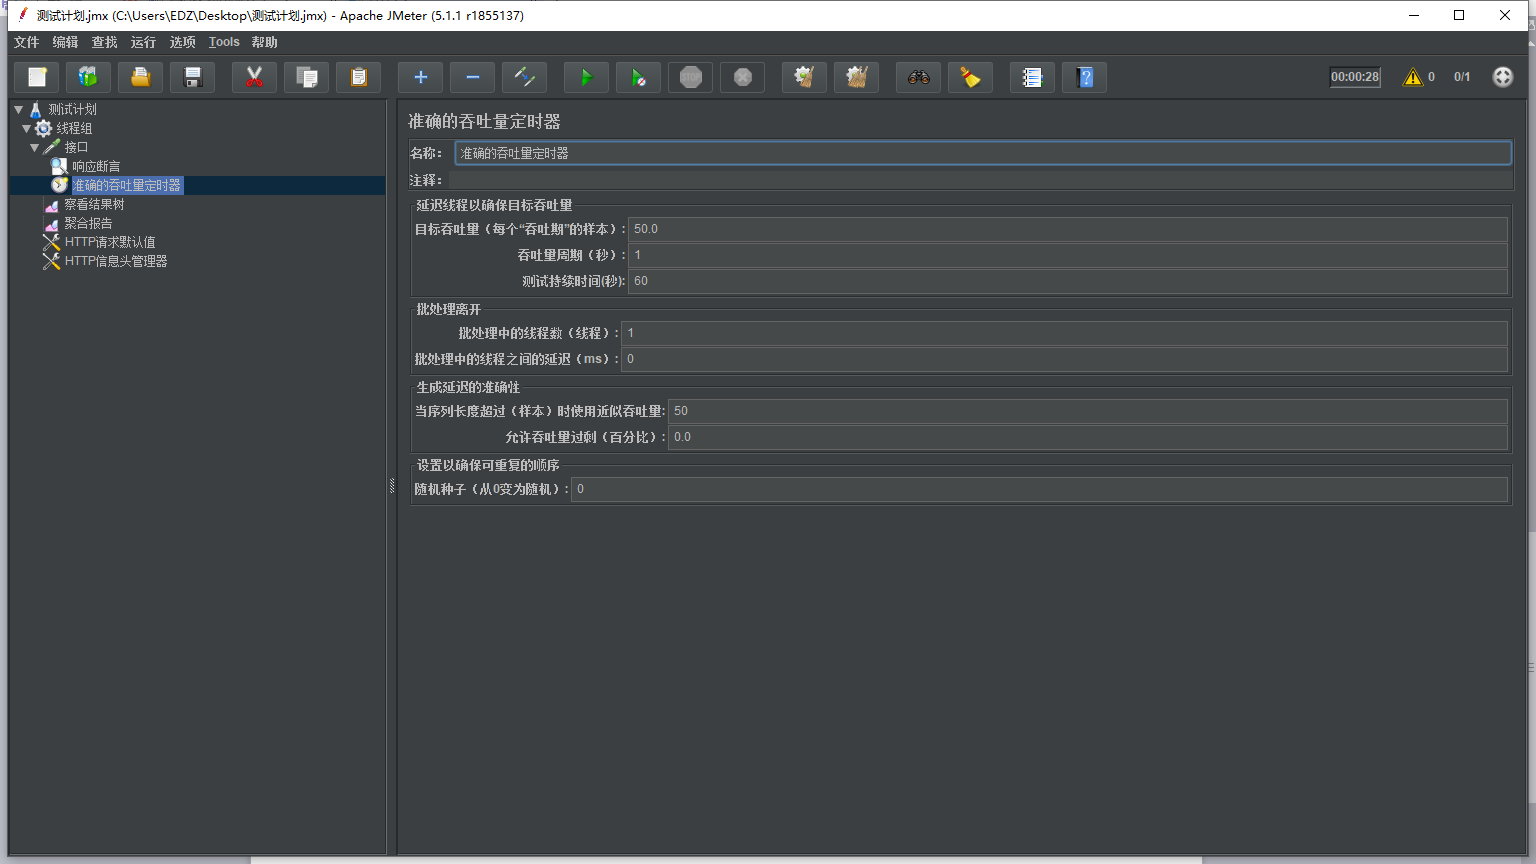Click the 目标吞吐量 input field
Image resolution: width=1536 pixels, height=864 pixels.
[1066, 229]
